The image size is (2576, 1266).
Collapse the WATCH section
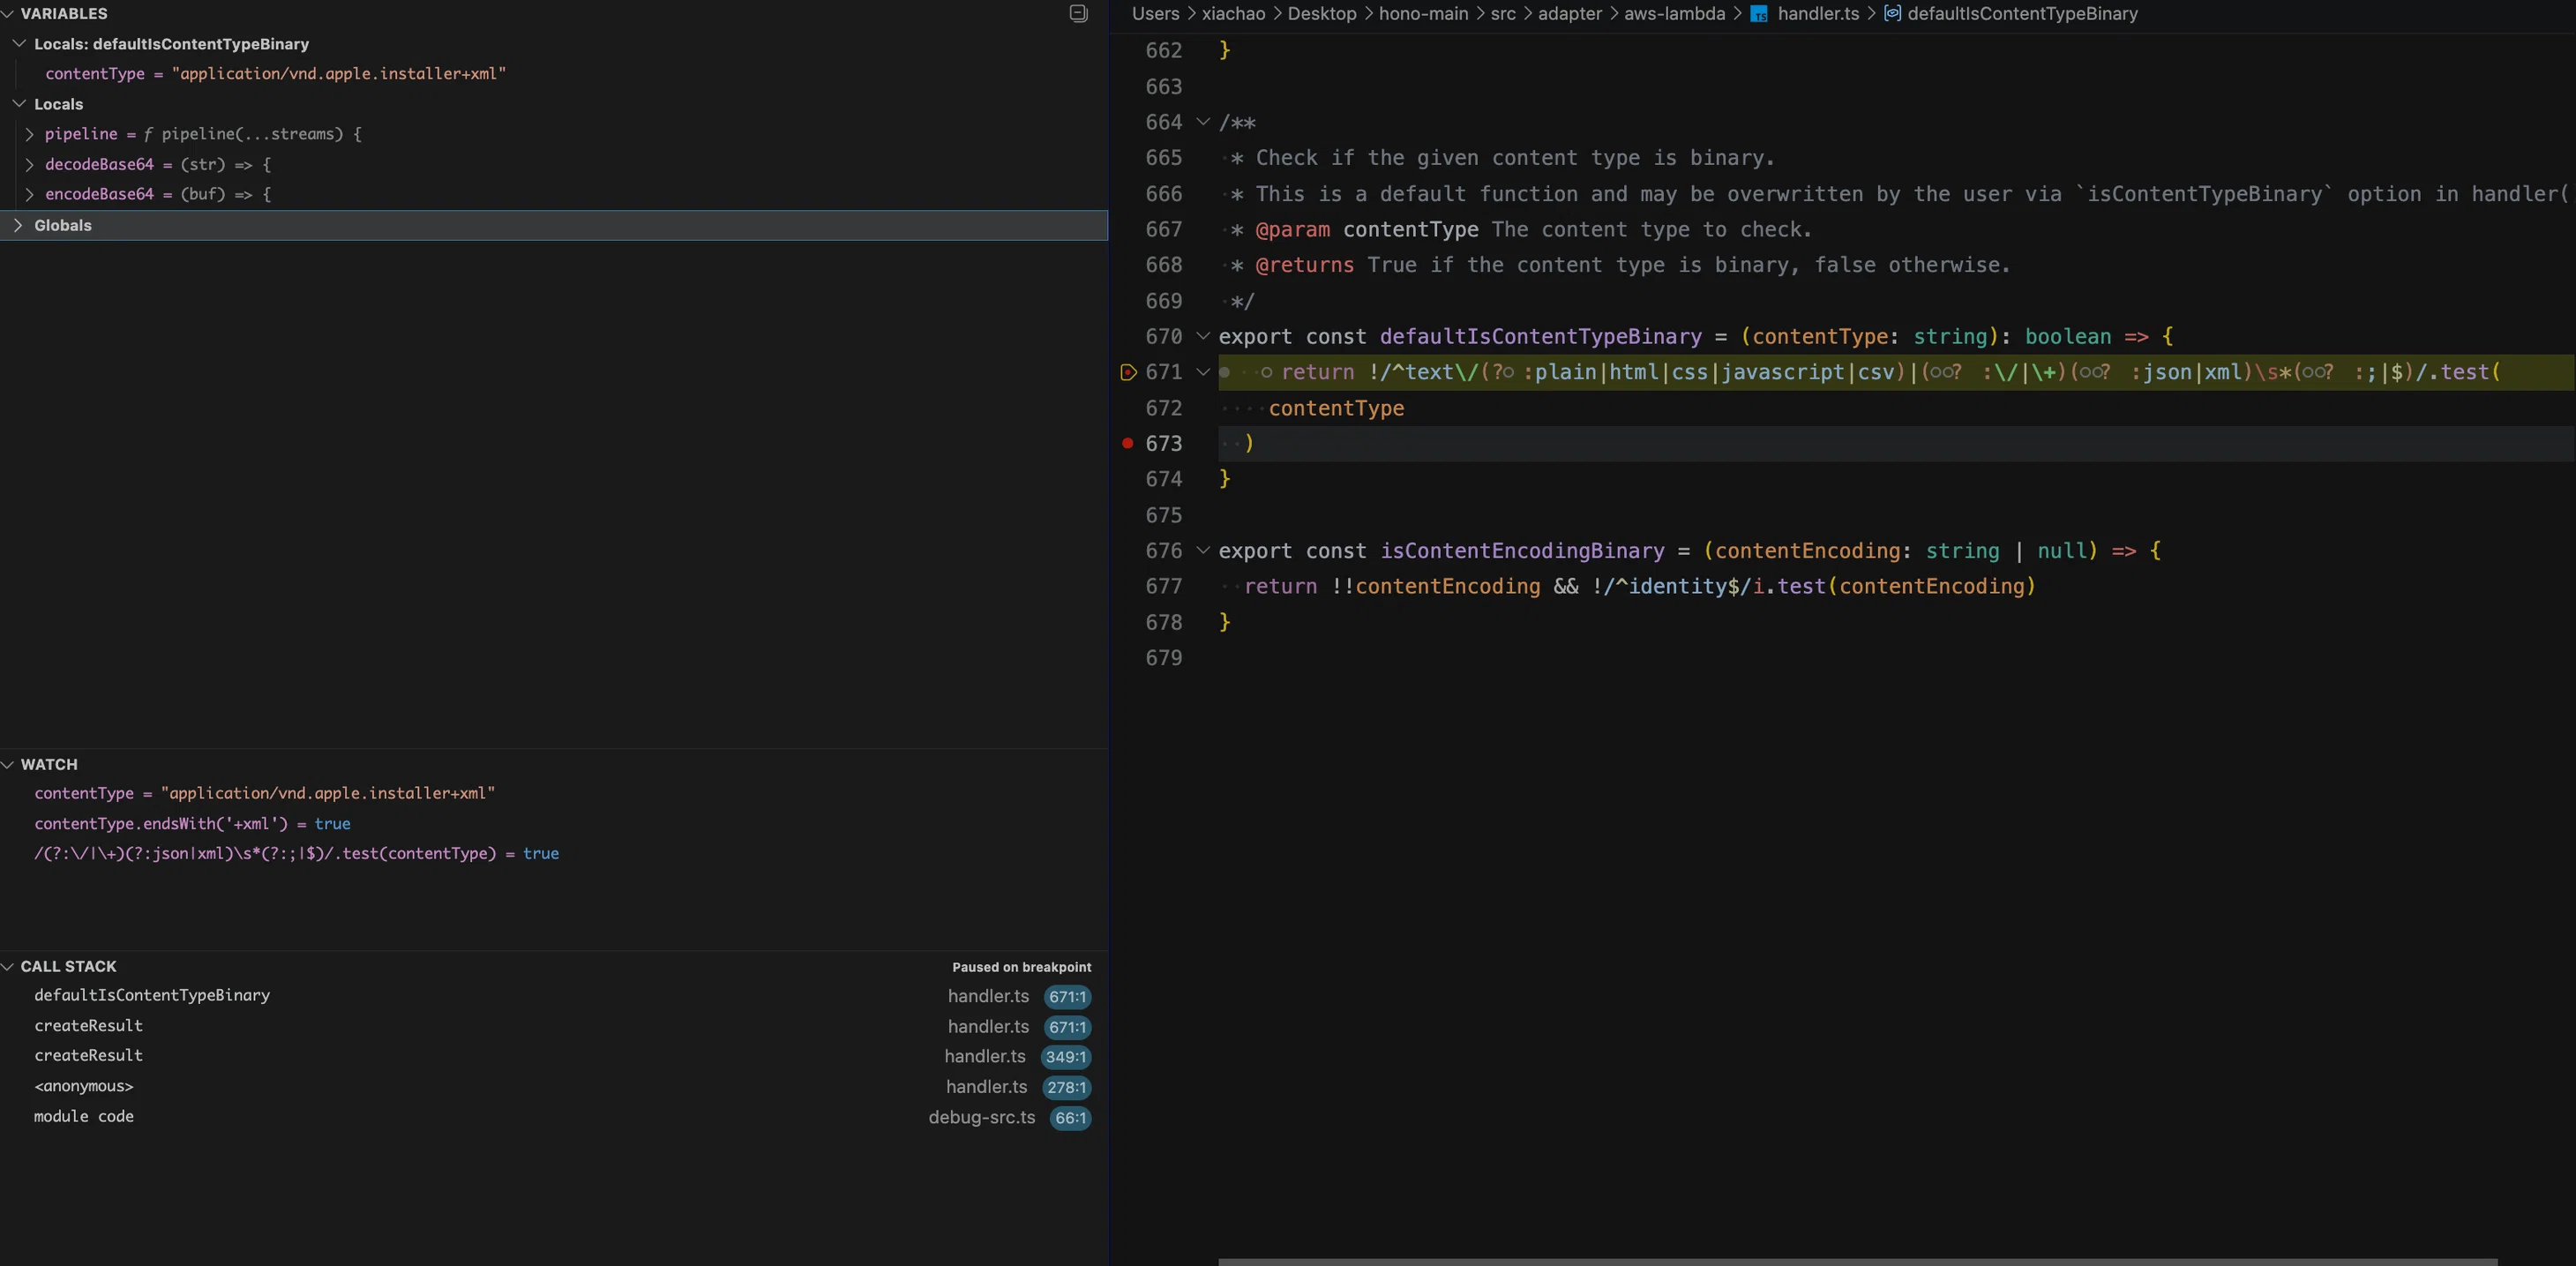(8, 764)
